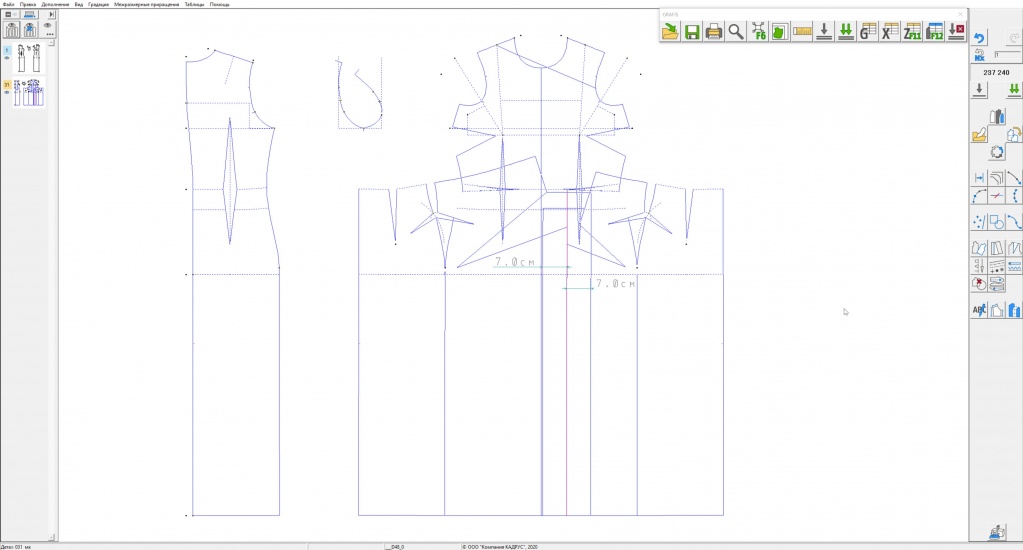Viewport: 1023px width, 550px height.
Task: Open the Таблицы menu
Action: tap(194, 4)
